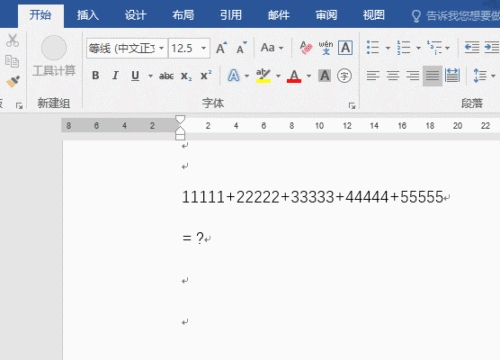Expand multilevel list dropdown arrow
The width and height of the screenshot is (500, 360).
tap(447, 48)
